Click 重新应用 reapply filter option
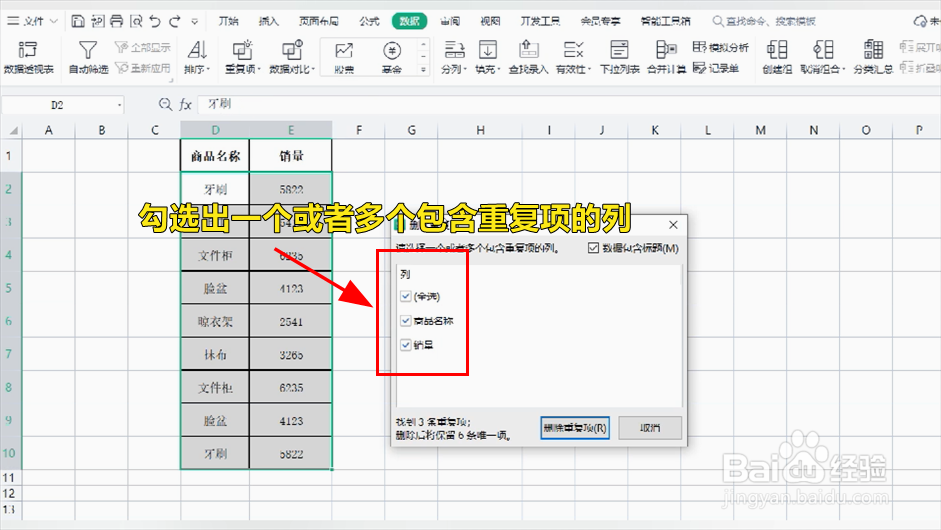The height and width of the screenshot is (530, 941). 143,68
